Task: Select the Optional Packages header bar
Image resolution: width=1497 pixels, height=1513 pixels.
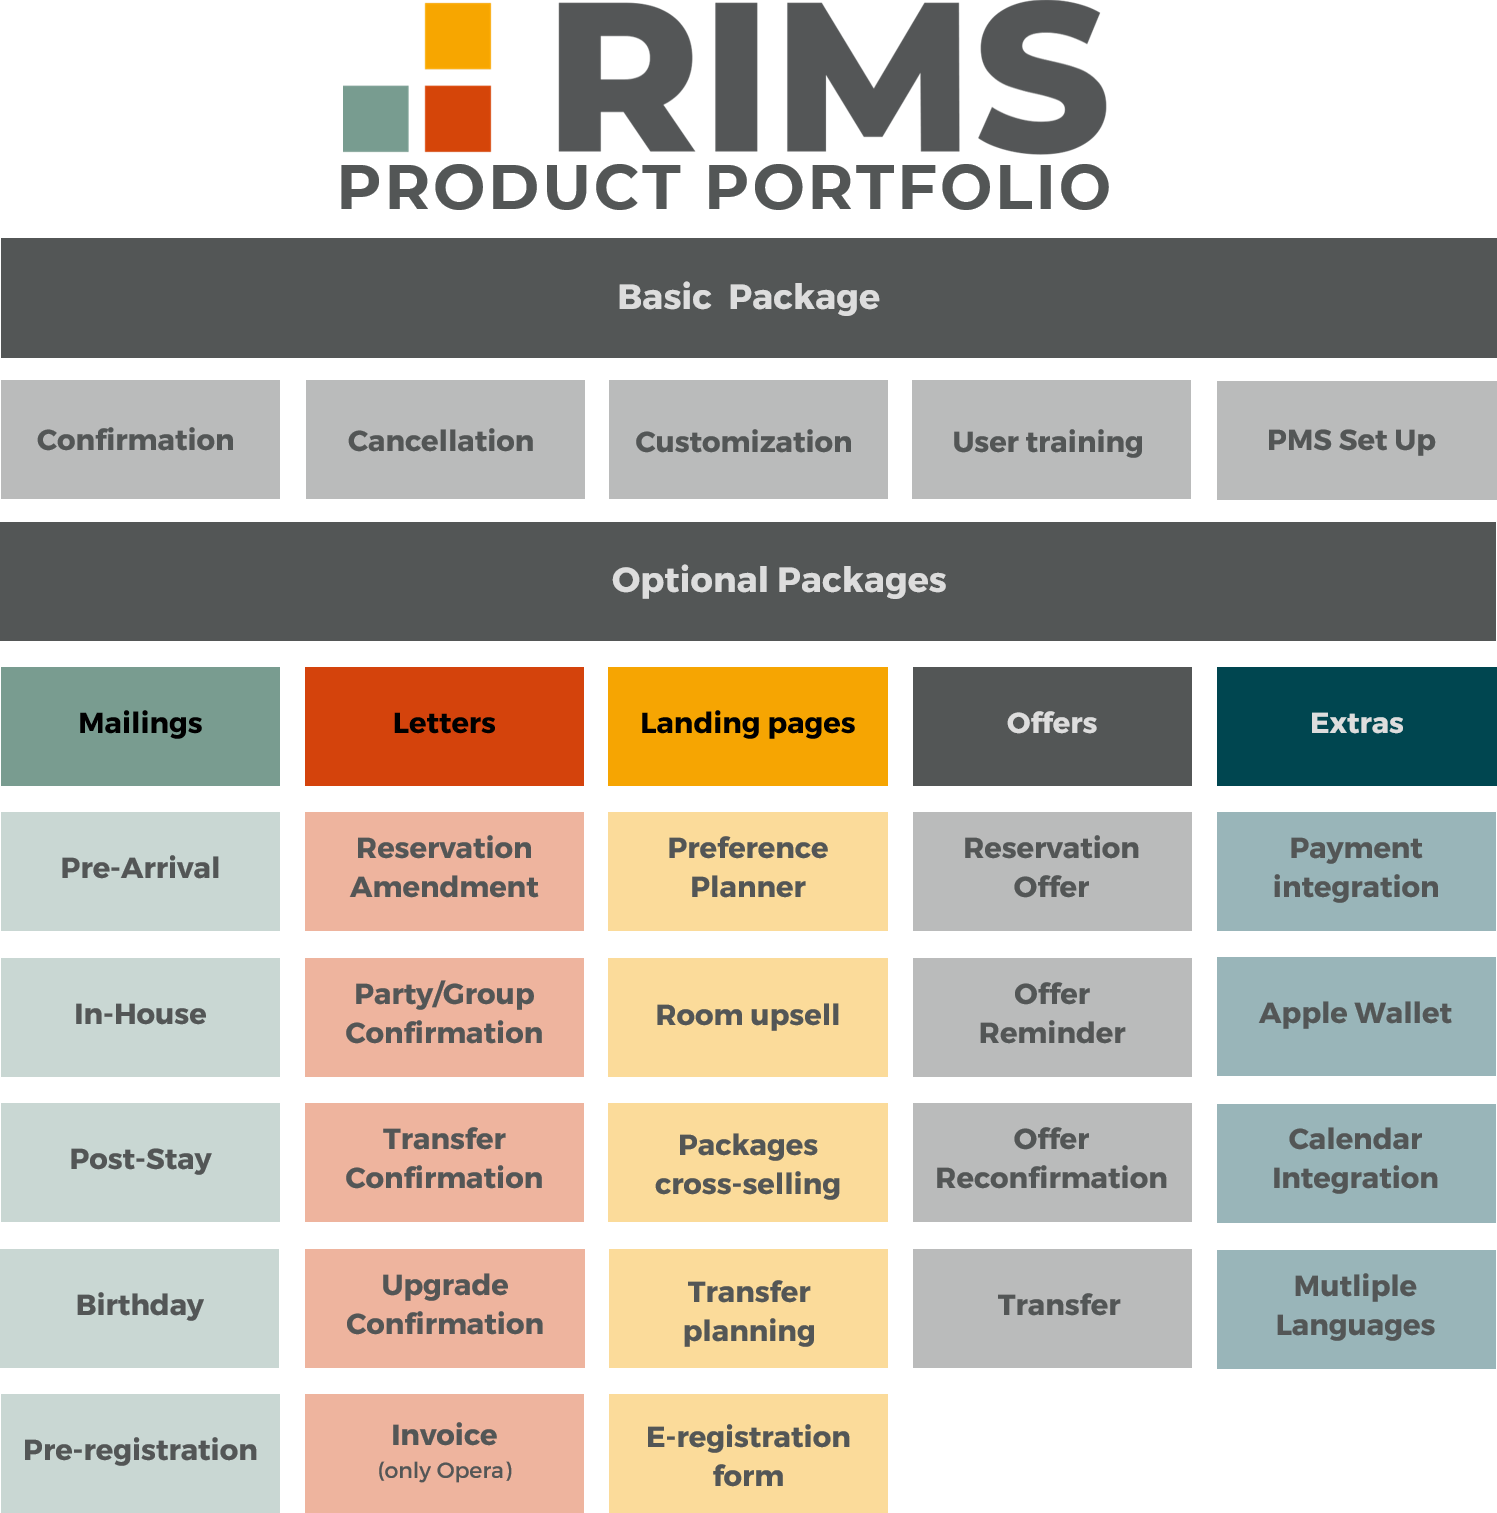Action: point(748,581)
